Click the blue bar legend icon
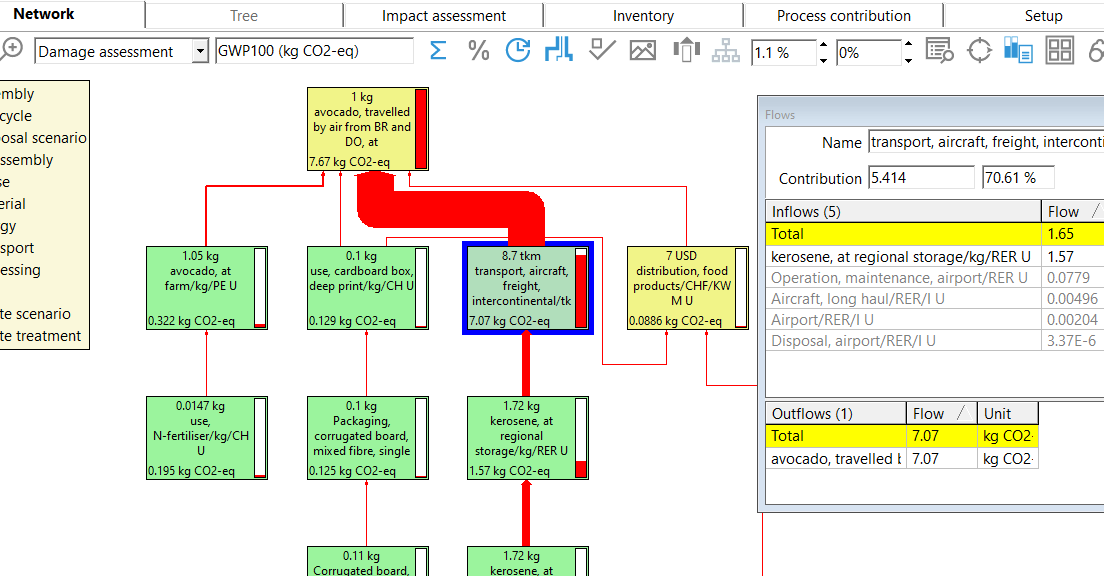 click(1018, 51)
